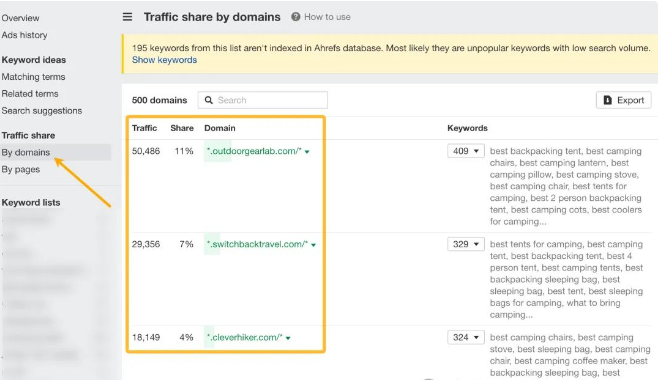Image resolution: width=664 pixels, height=380 pixels.
Task: Click keyword list starting 'best camping chairs, best camping stove'
Action: click(570, 355)
